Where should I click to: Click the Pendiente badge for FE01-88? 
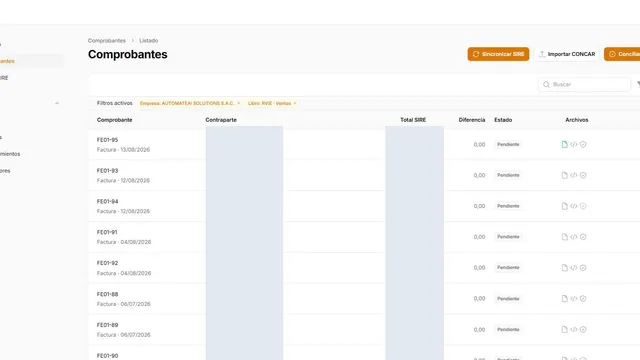click(508, 299)
